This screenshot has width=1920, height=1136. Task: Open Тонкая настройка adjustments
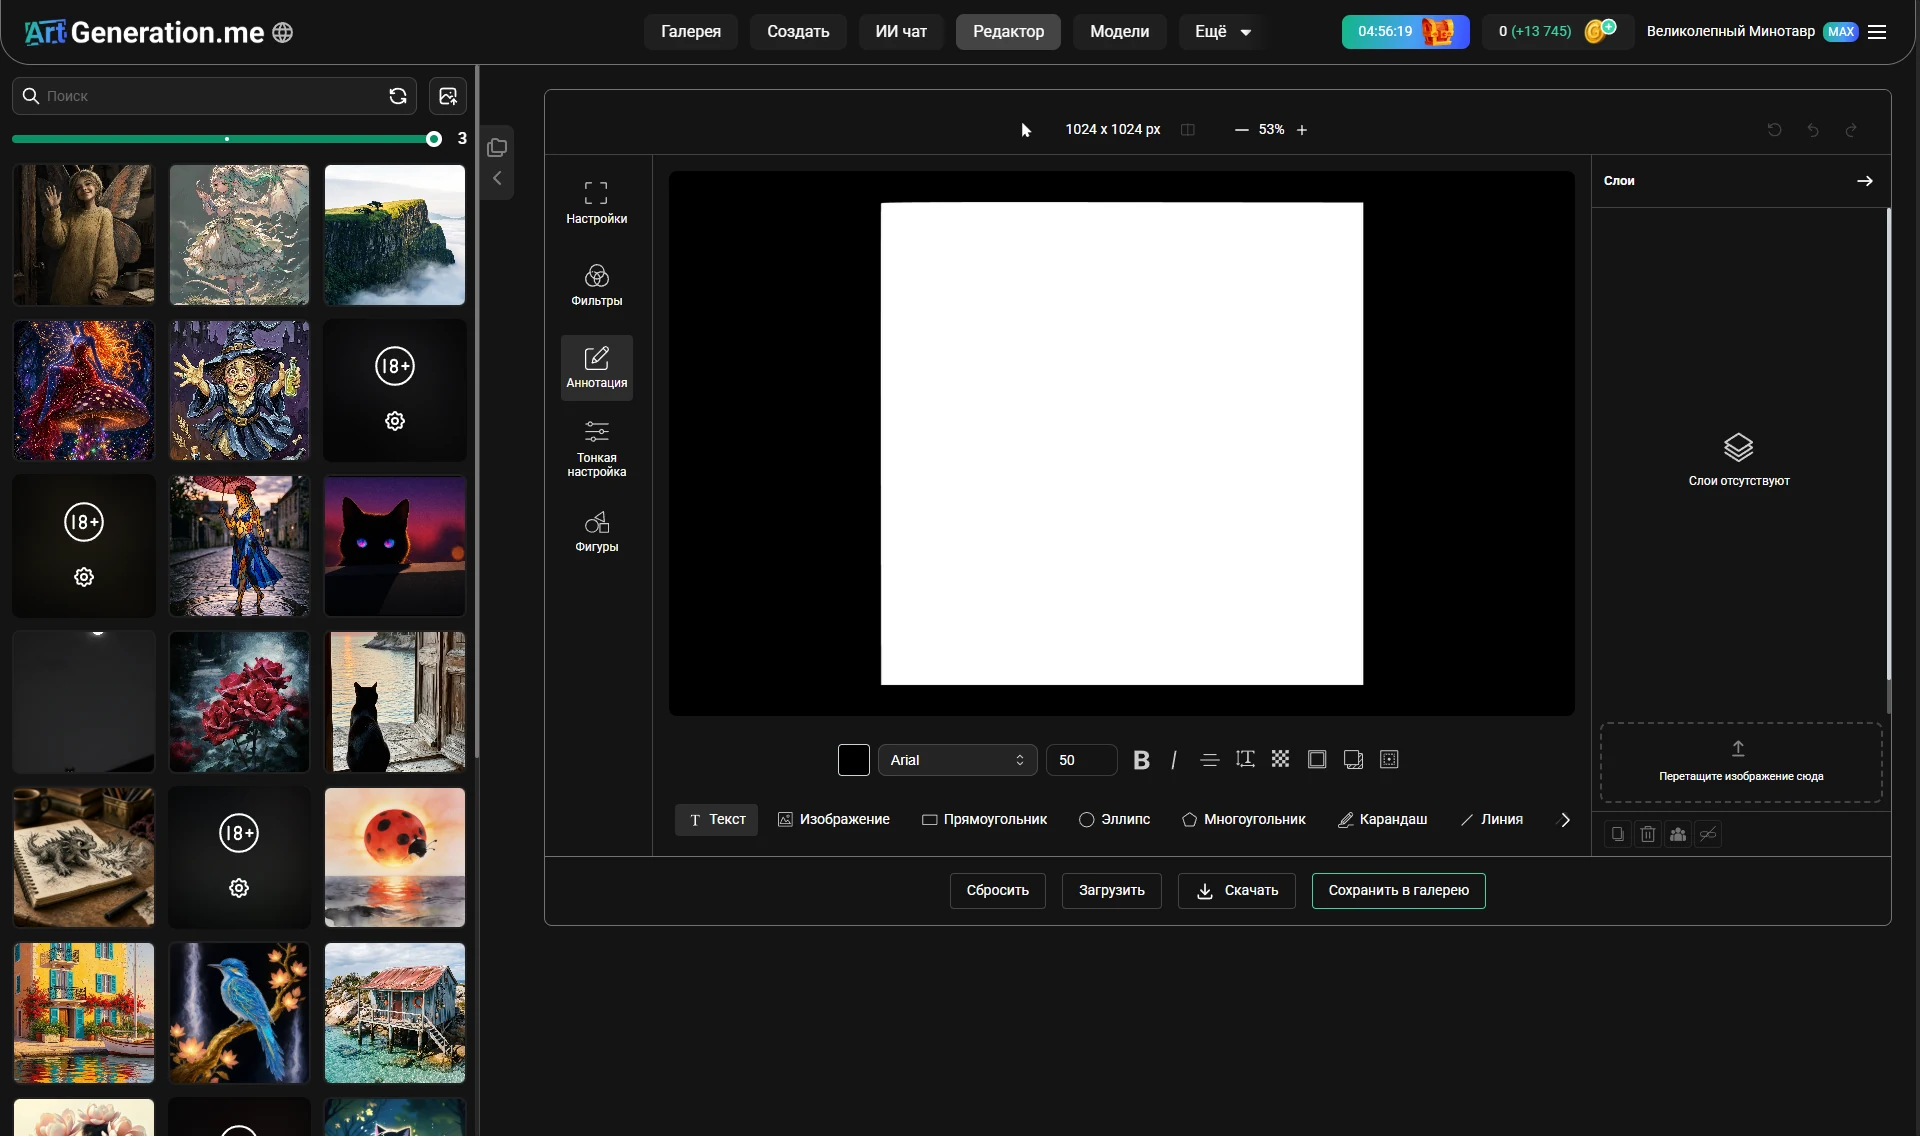(596, 449)
